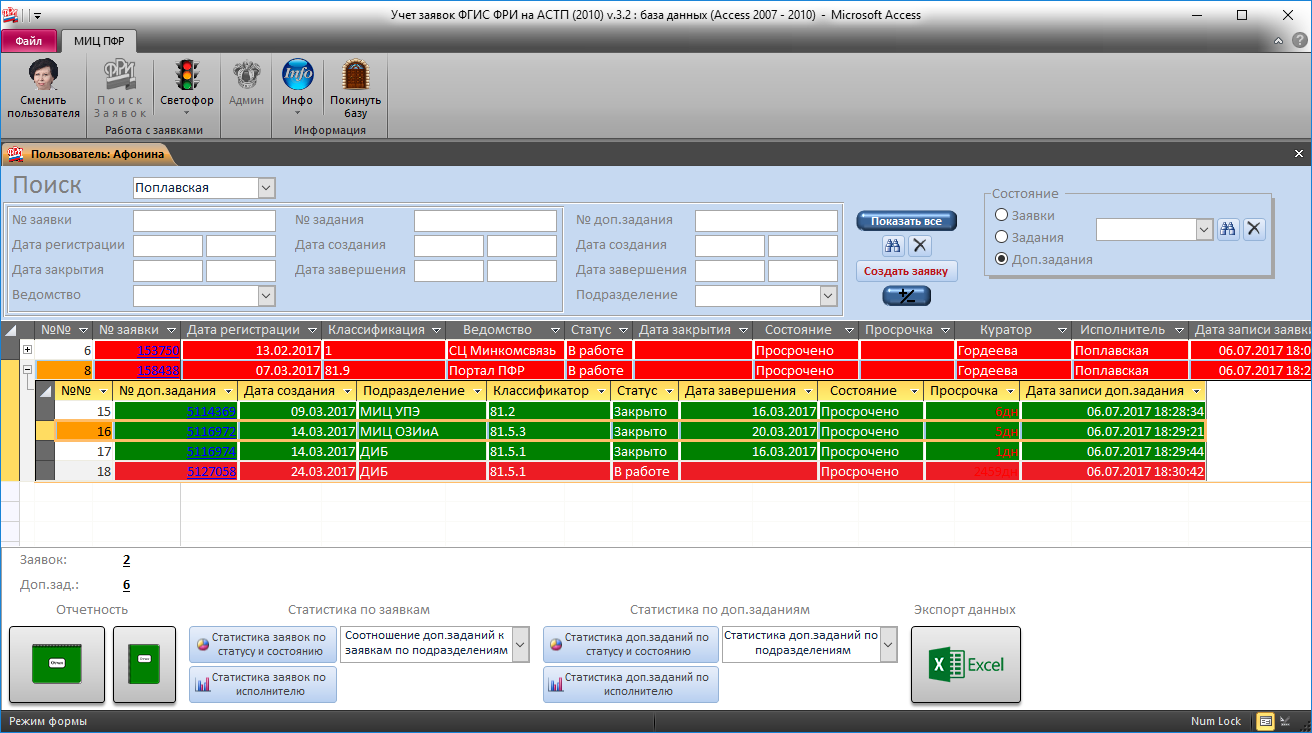
Task: Click the X clear icon in Состояние panel
Action: [1254, 229]
